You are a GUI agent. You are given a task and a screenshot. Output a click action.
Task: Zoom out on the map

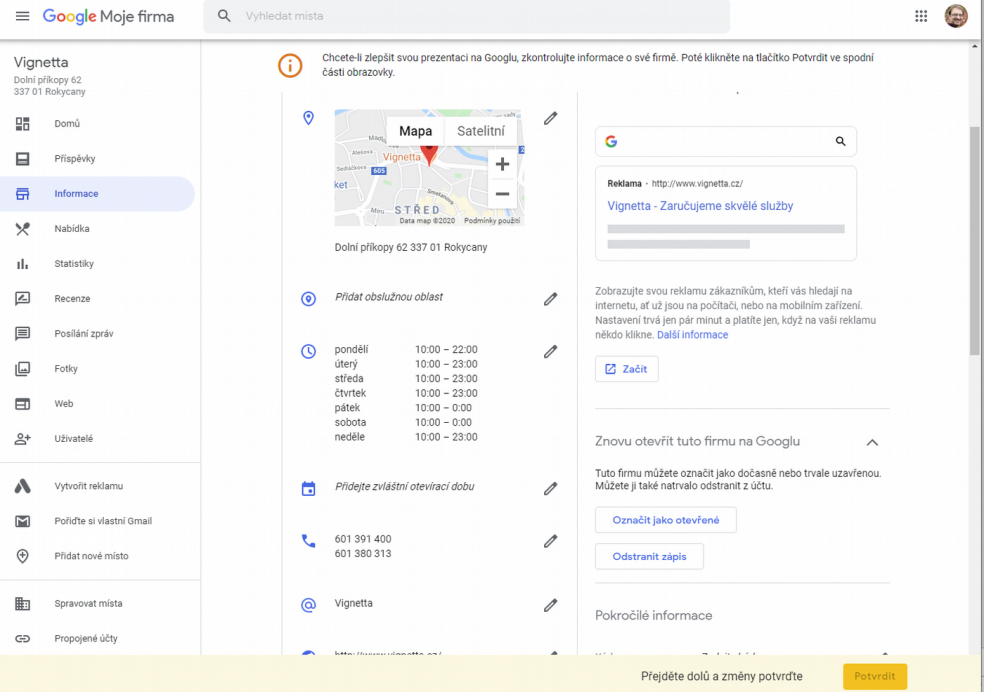tap(502, 194)
